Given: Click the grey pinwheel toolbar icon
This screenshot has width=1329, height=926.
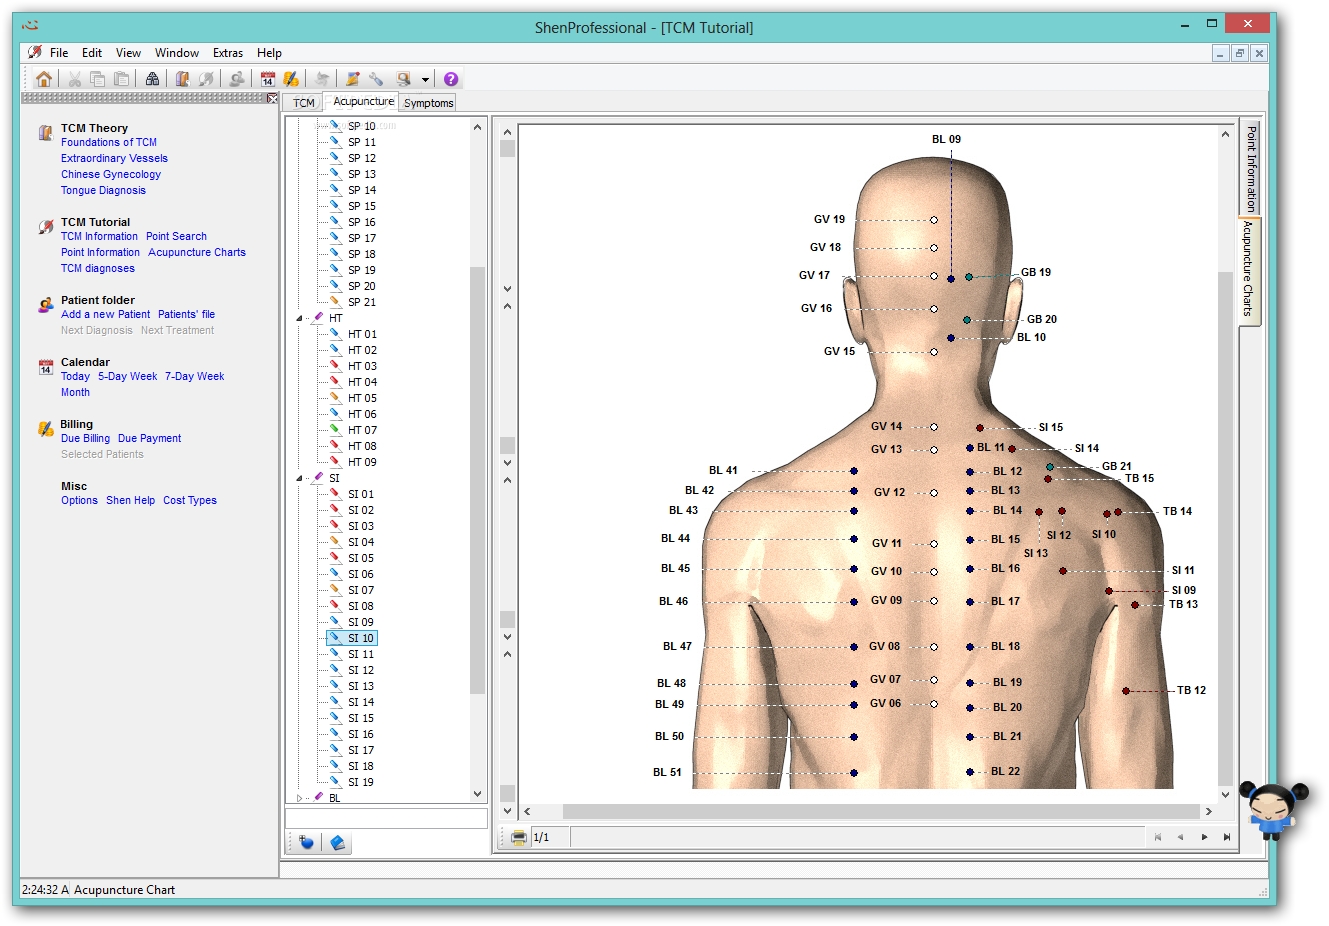Looking at the screenshot, I should coord(322,79).
